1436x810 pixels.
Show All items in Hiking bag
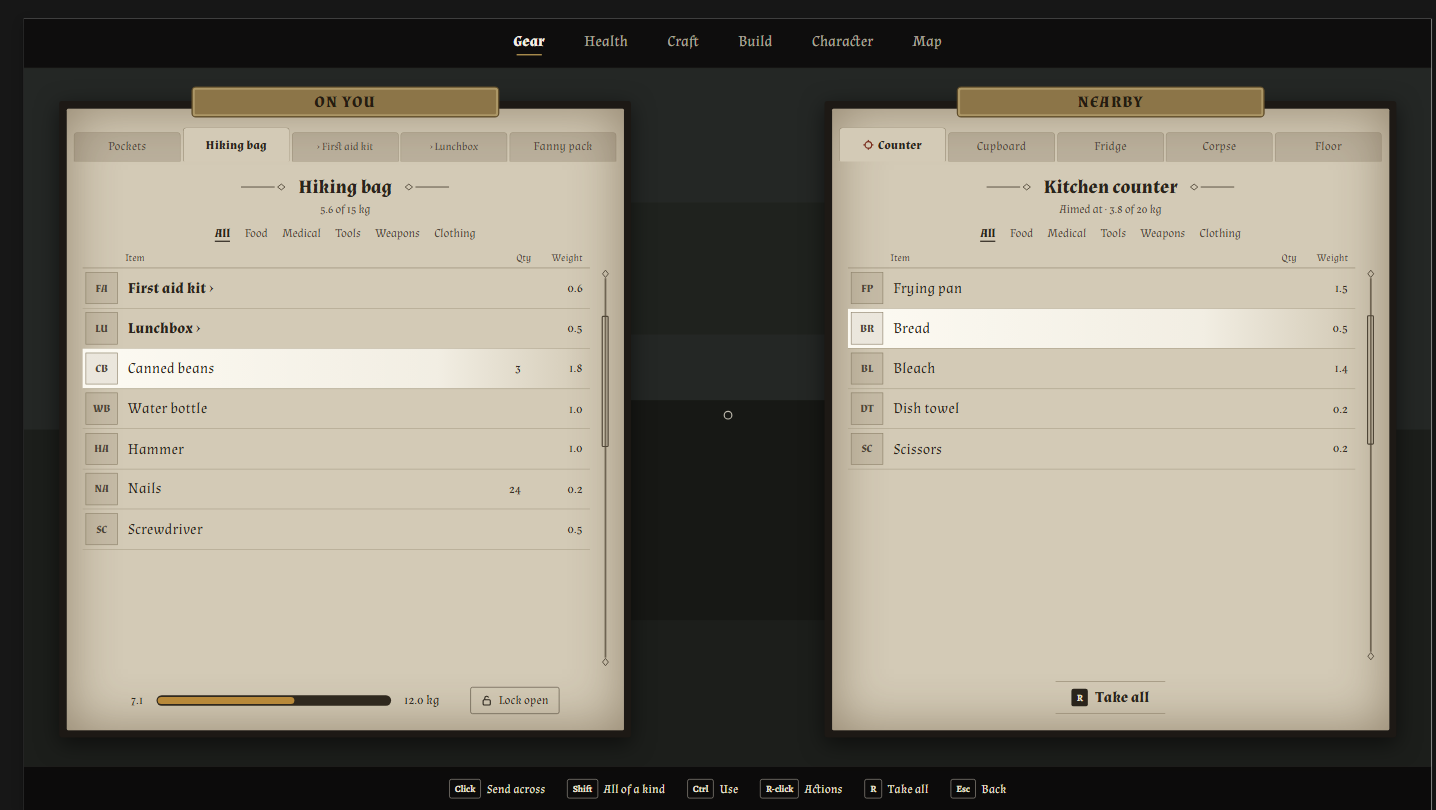[222, 233]
